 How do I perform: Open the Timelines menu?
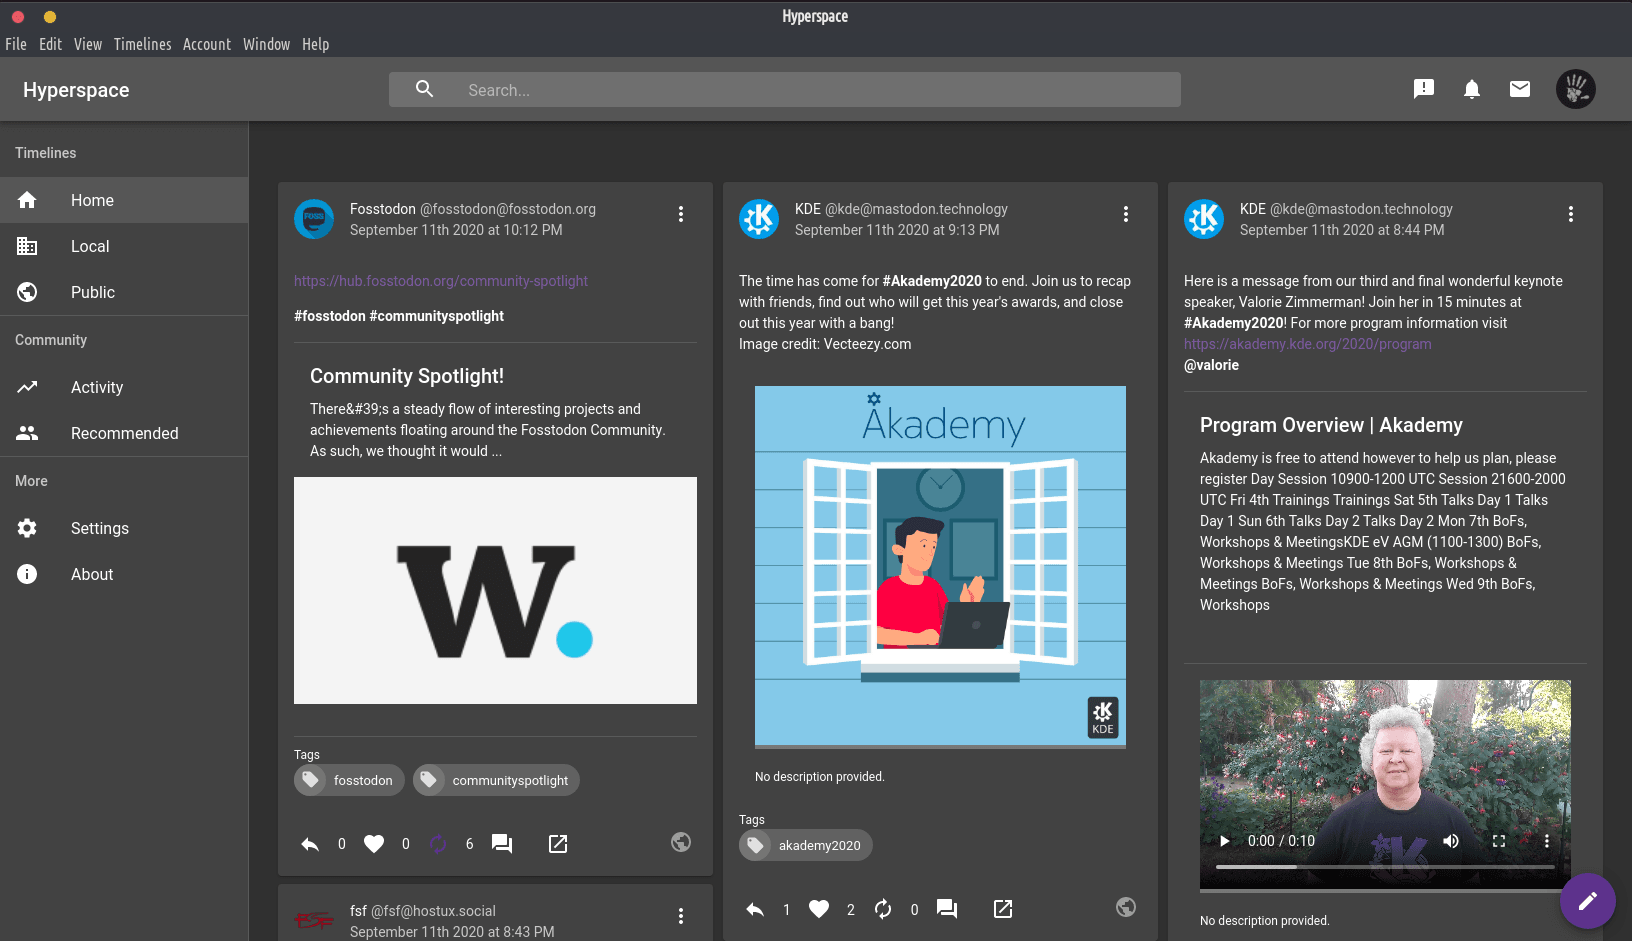(142, 44)
